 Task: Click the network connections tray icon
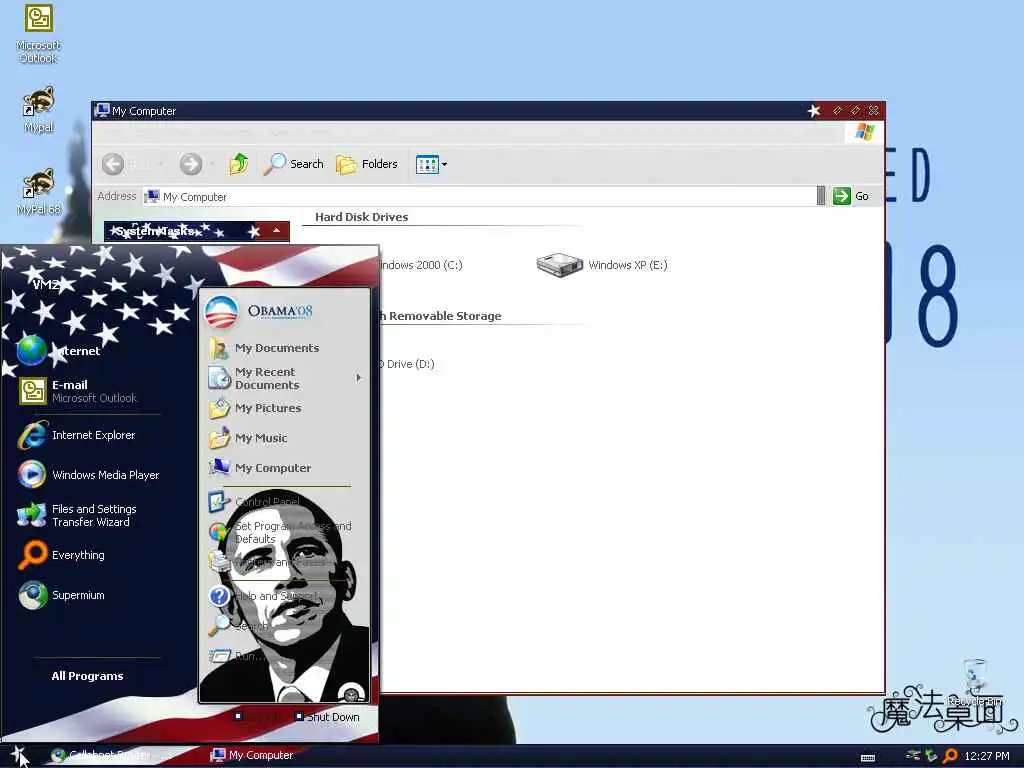(914, 756)
